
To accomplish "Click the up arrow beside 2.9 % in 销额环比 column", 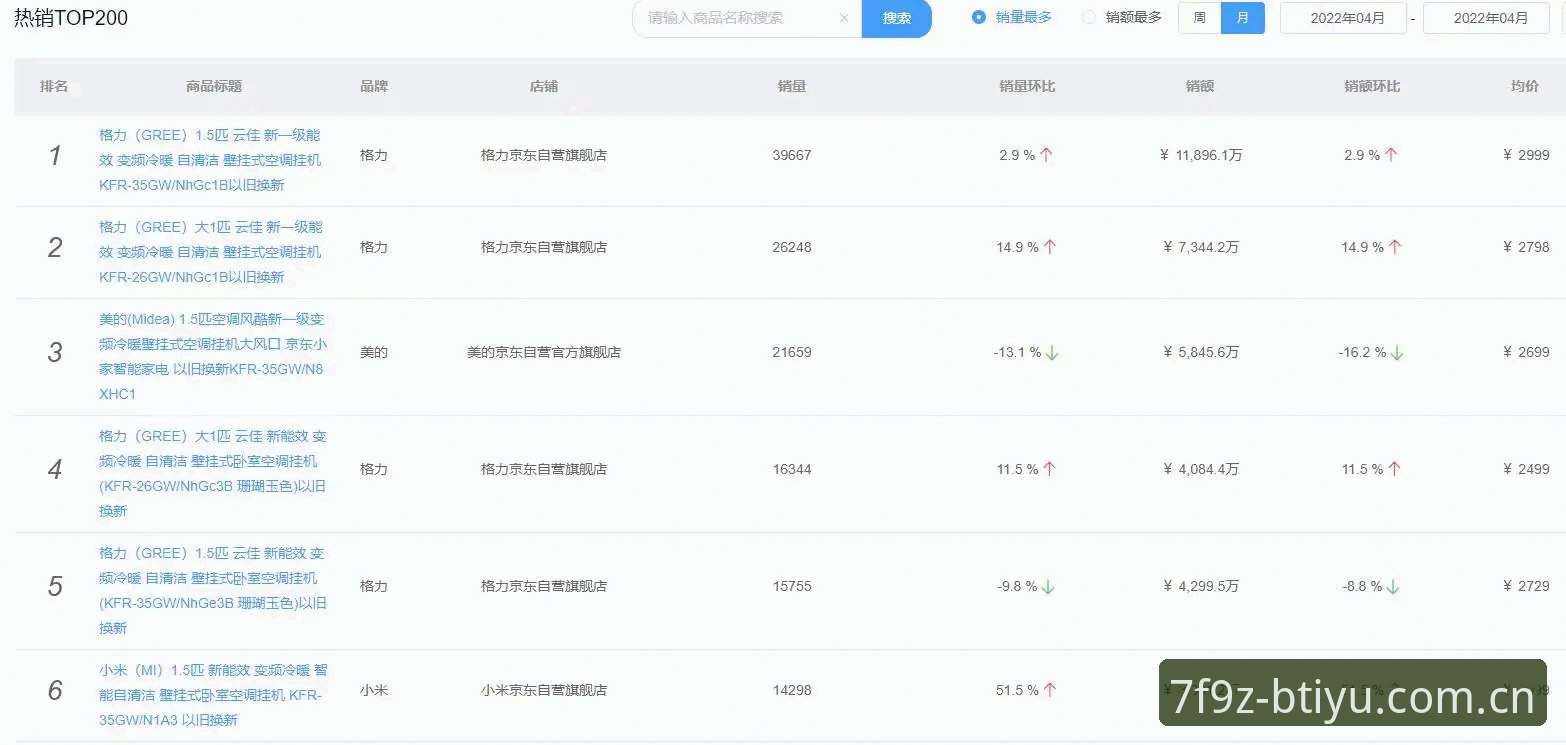I will (x=1392, y=155).
